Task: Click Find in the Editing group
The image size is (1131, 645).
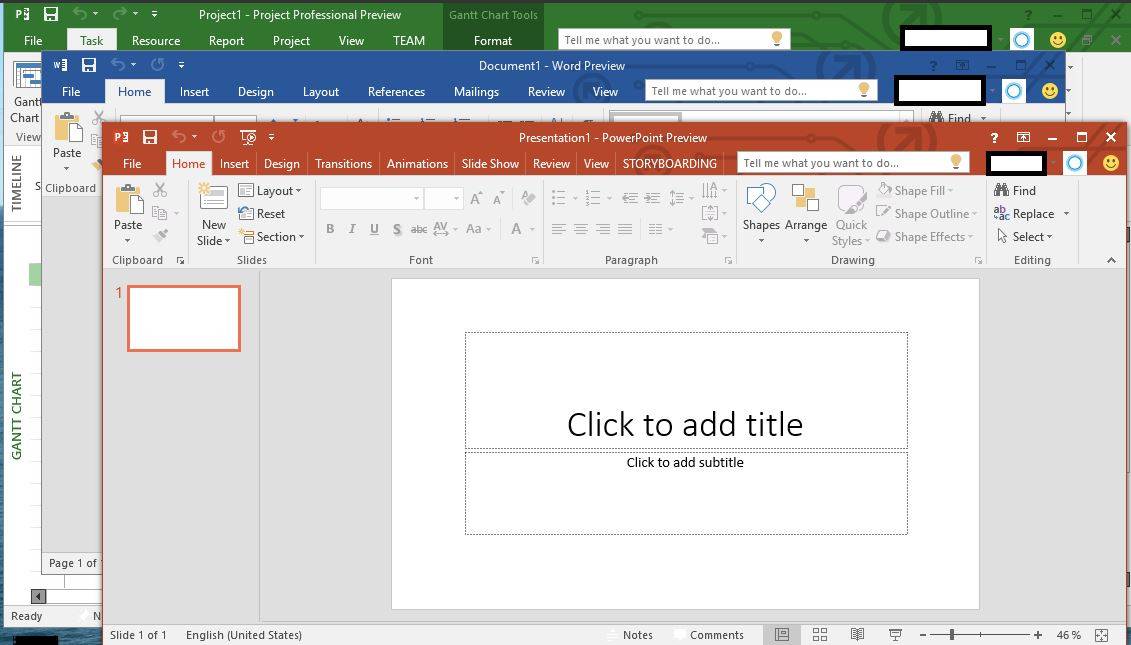Action: [1015, 190]
